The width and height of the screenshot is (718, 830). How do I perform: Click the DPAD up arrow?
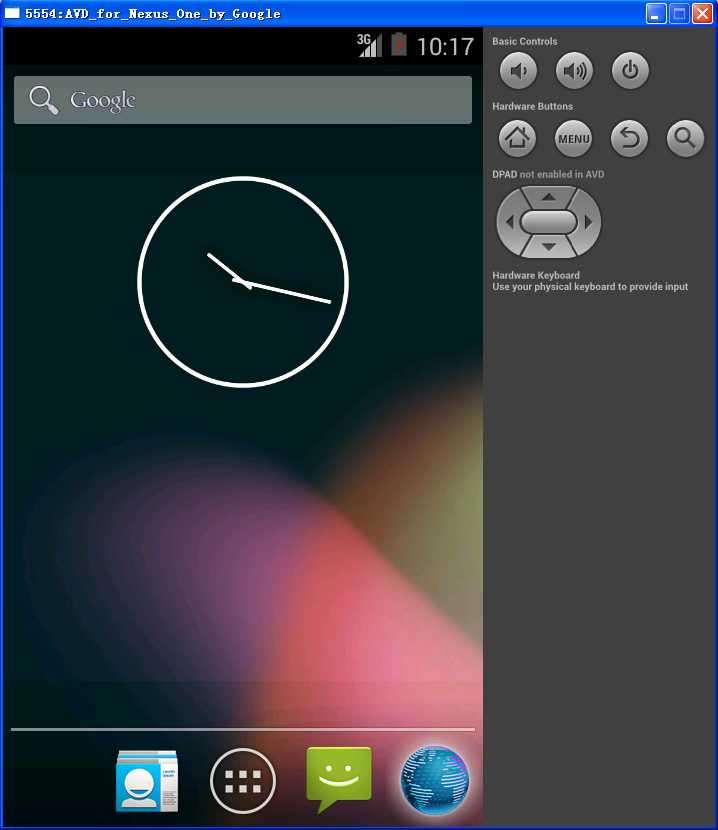click(549, 196)
